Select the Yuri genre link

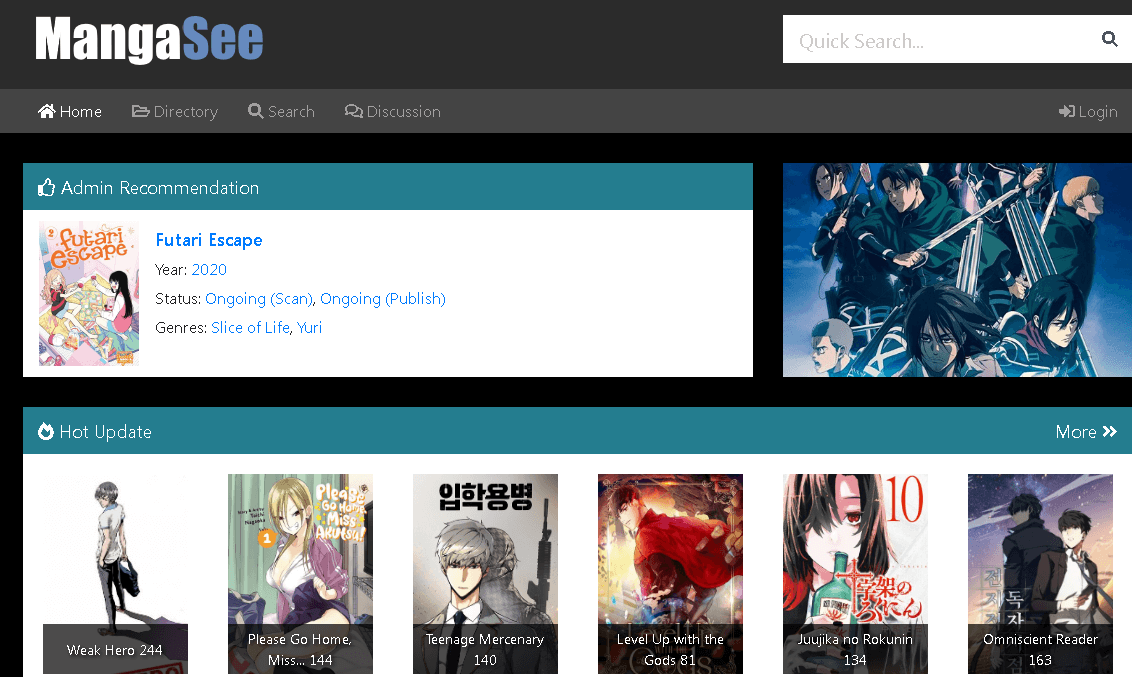point(310,328)
